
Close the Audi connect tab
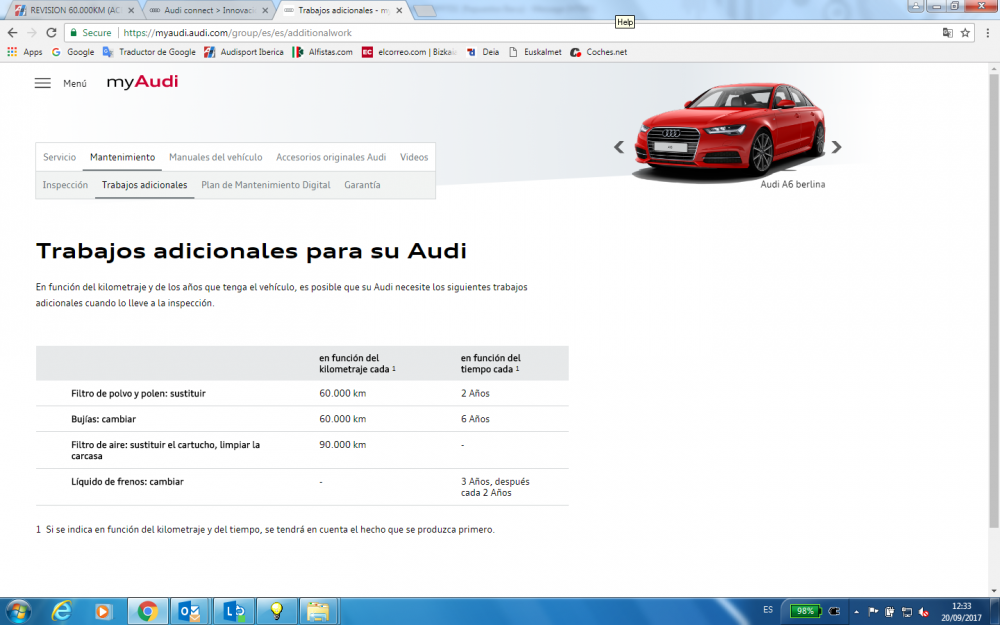265,10
